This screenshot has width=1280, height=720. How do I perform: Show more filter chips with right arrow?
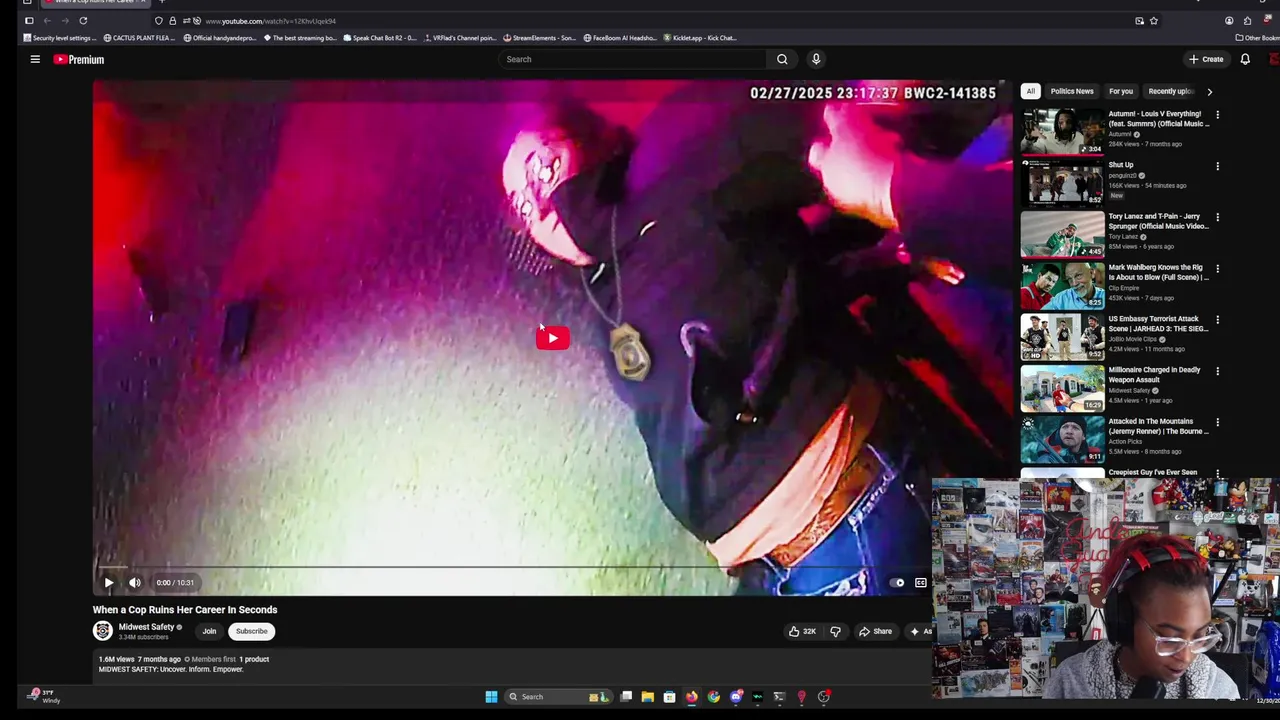[x=1209, y=91]
